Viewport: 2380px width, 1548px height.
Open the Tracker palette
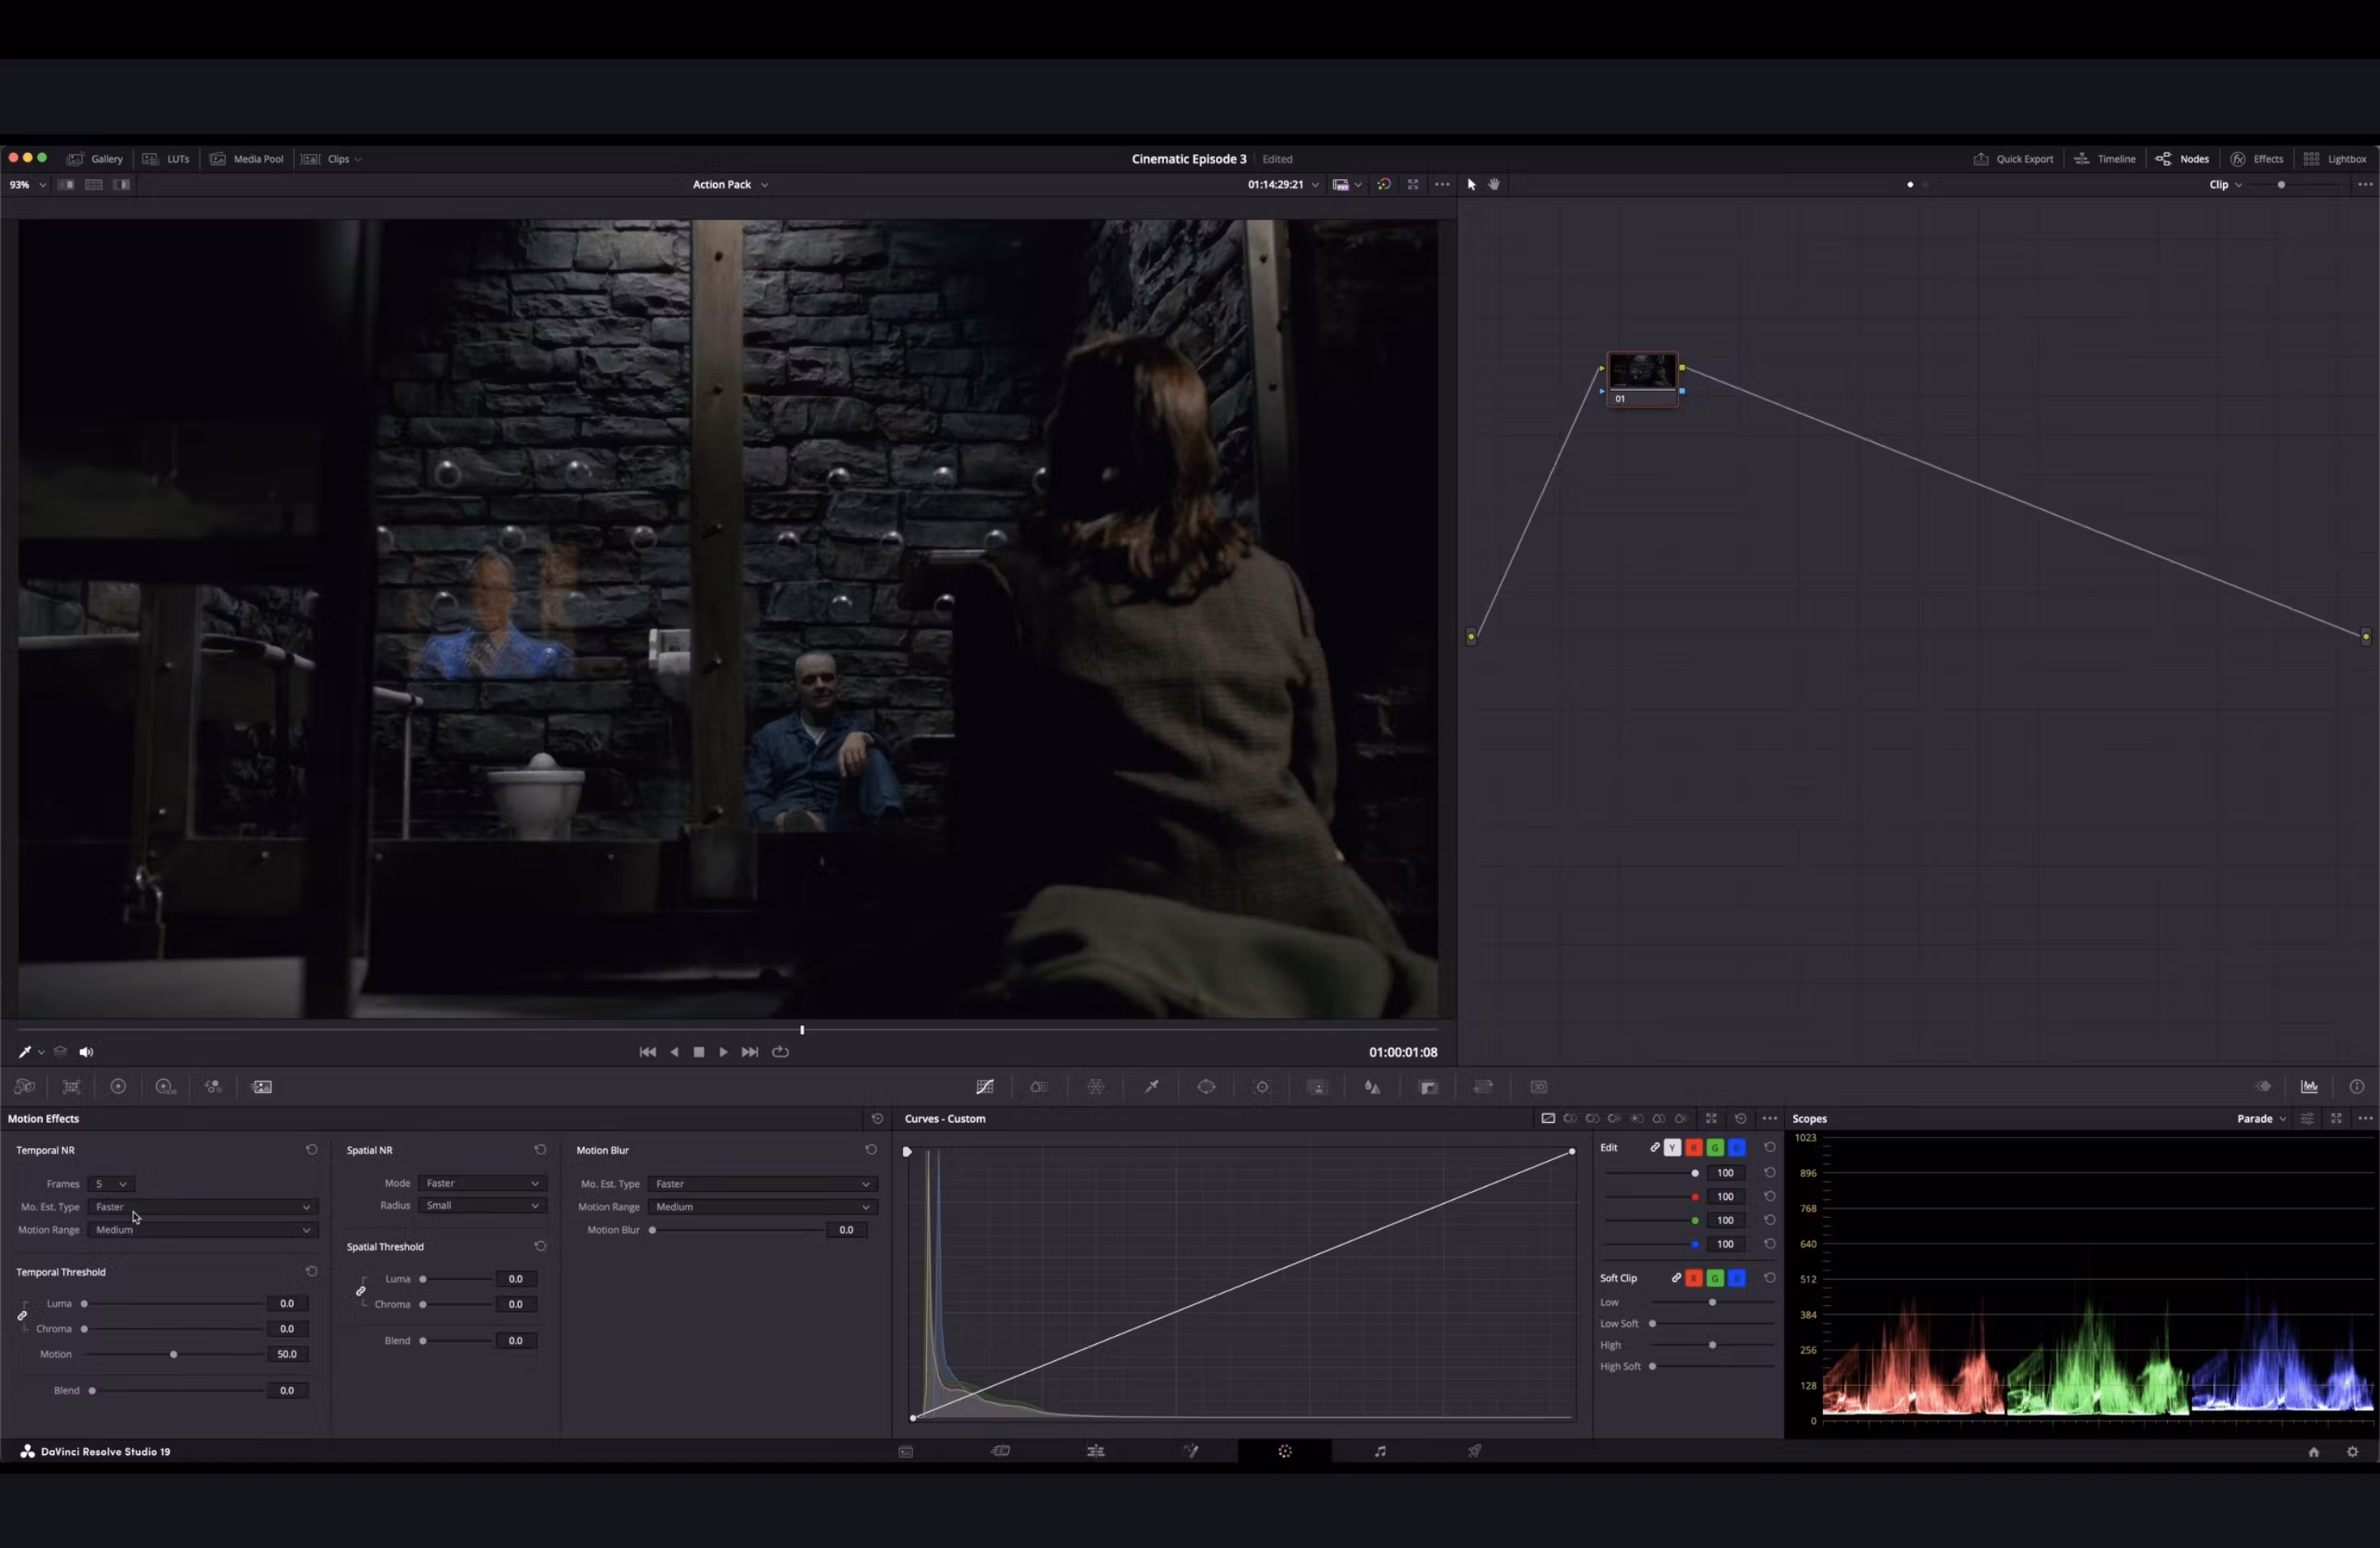(1262, 1087)
